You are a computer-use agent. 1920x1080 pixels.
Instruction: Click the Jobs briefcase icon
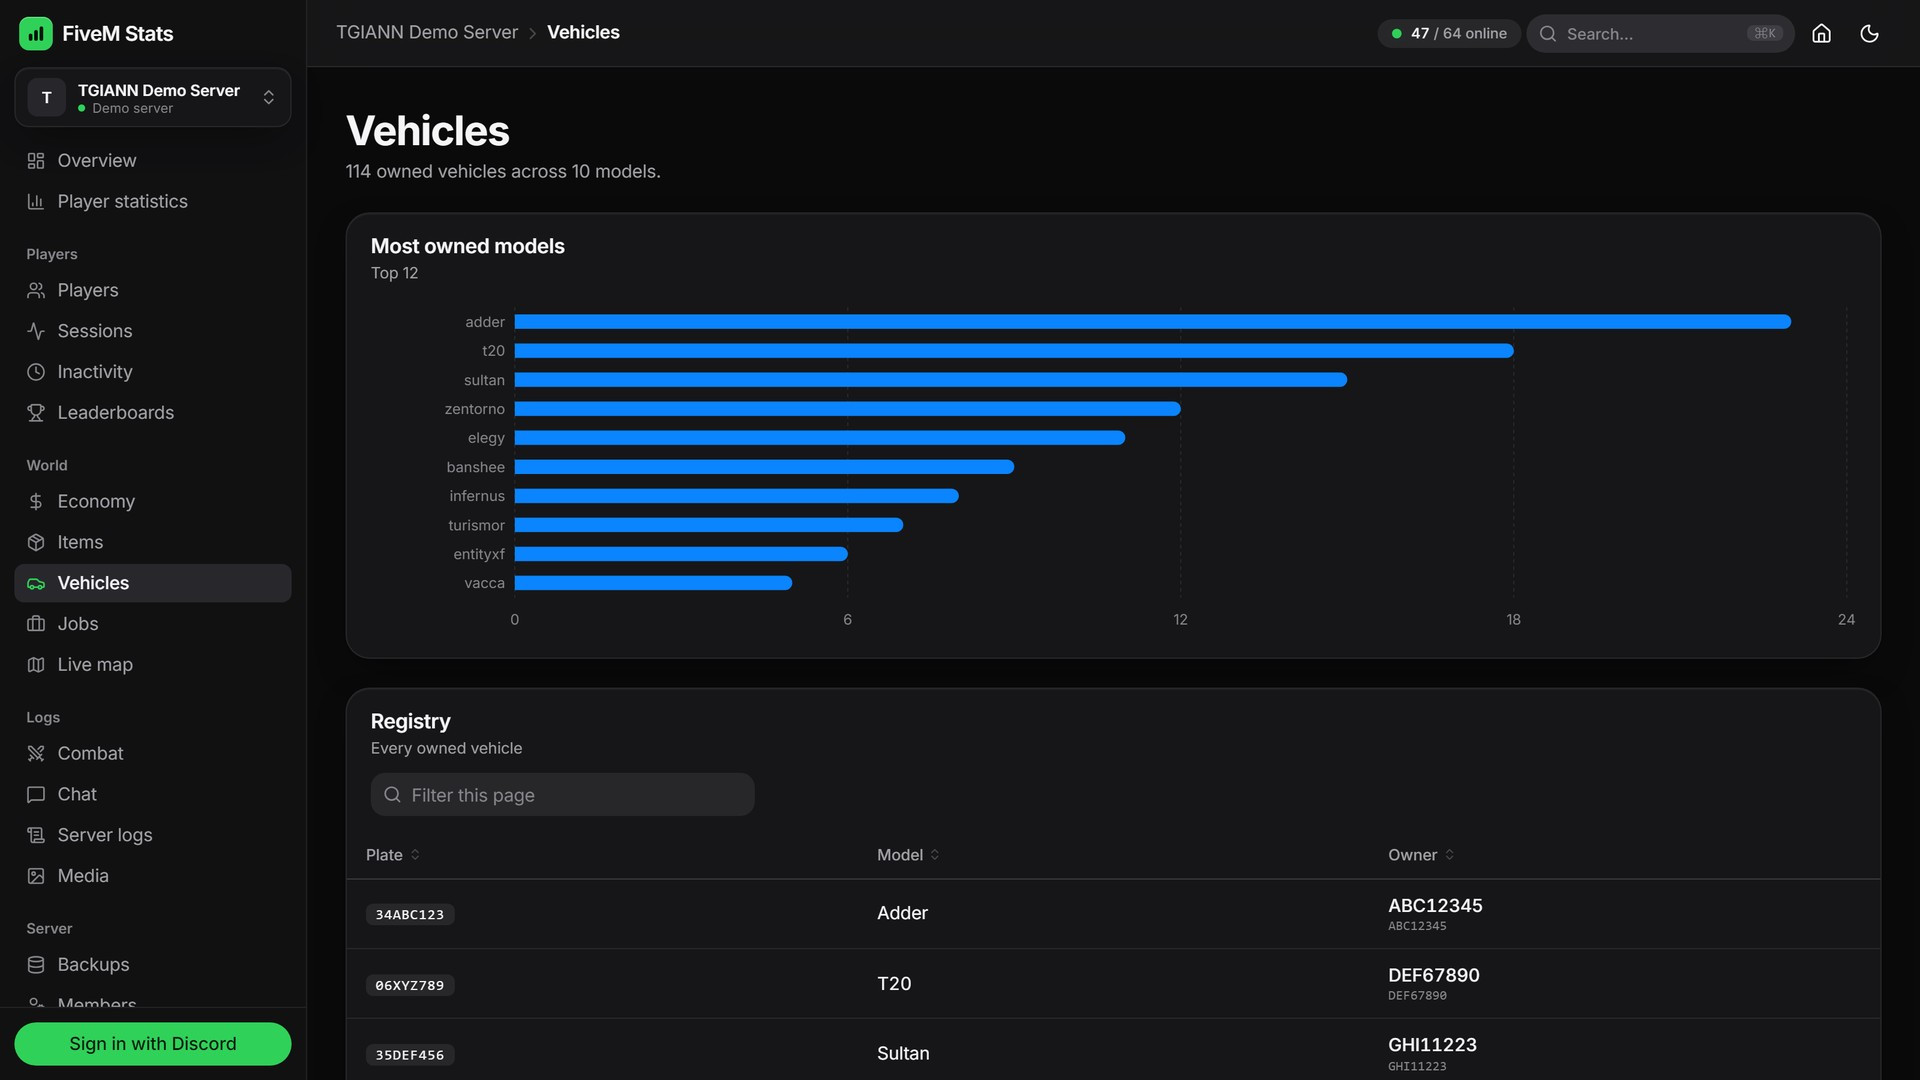pyautogui.click(x=36, y=624)
